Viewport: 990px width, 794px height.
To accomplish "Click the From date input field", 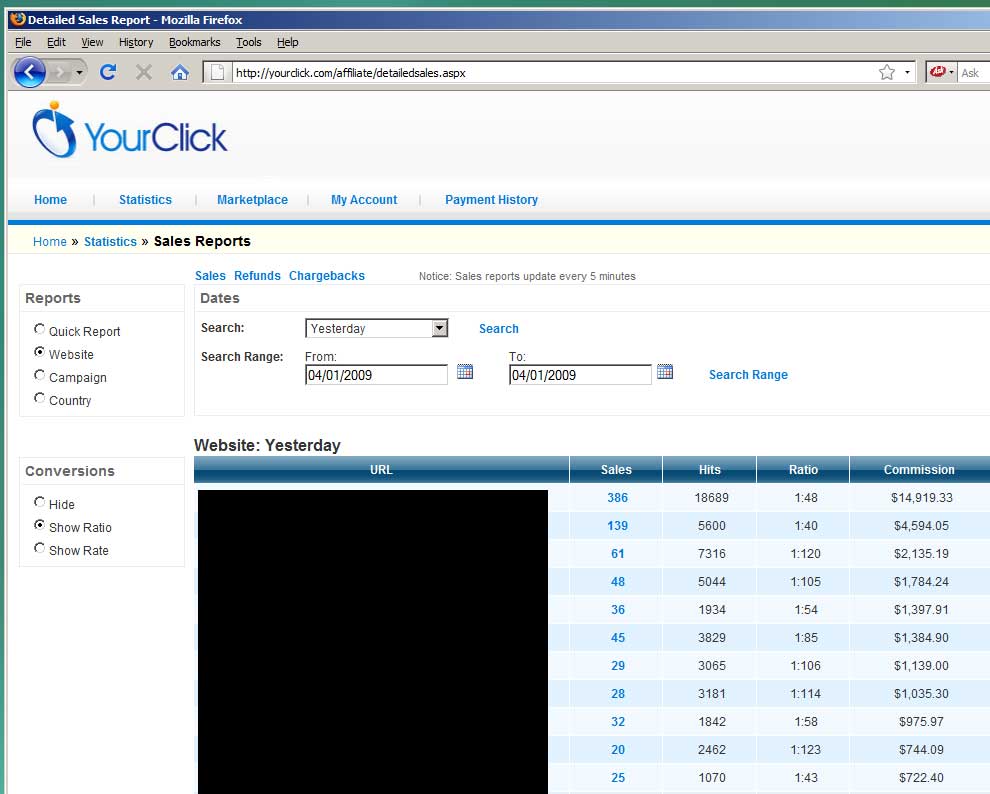I will pos(376,375).
